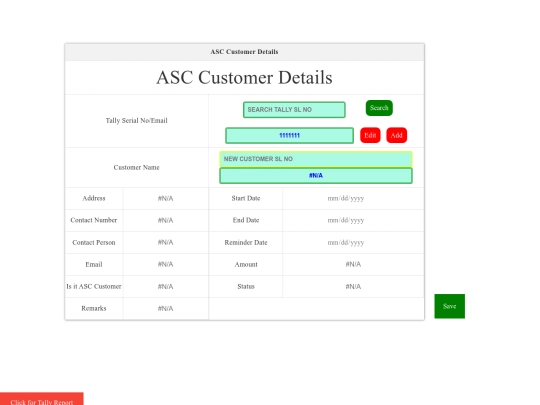Focus the SEARCH TALLY SL NO field
Viewport: 540px width, 405px height.
tap(294, 110)
